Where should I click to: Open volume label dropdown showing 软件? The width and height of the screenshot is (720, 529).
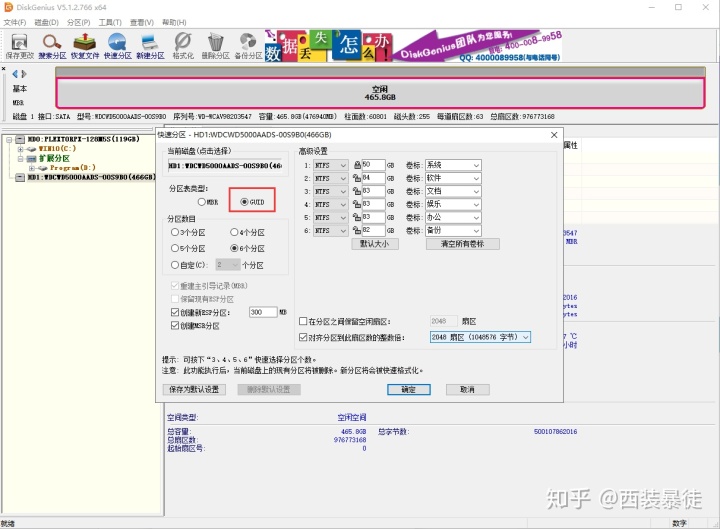pyautogui.click(x=453, y=178)
